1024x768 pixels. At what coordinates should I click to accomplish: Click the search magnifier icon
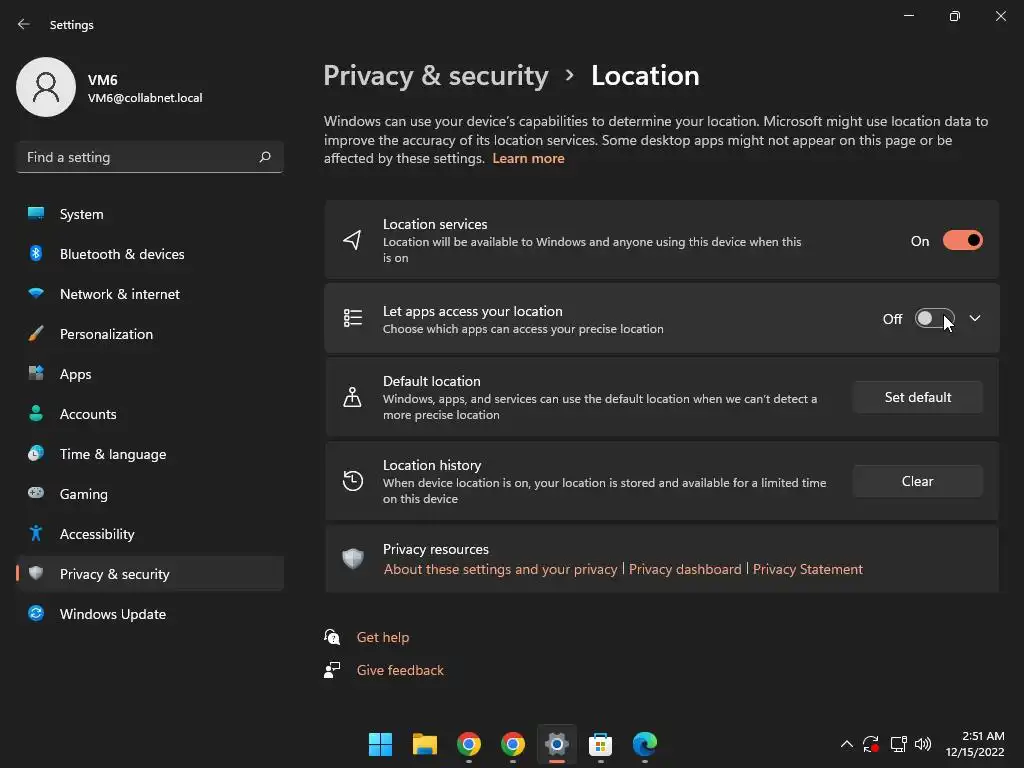(x=265, y=157)
